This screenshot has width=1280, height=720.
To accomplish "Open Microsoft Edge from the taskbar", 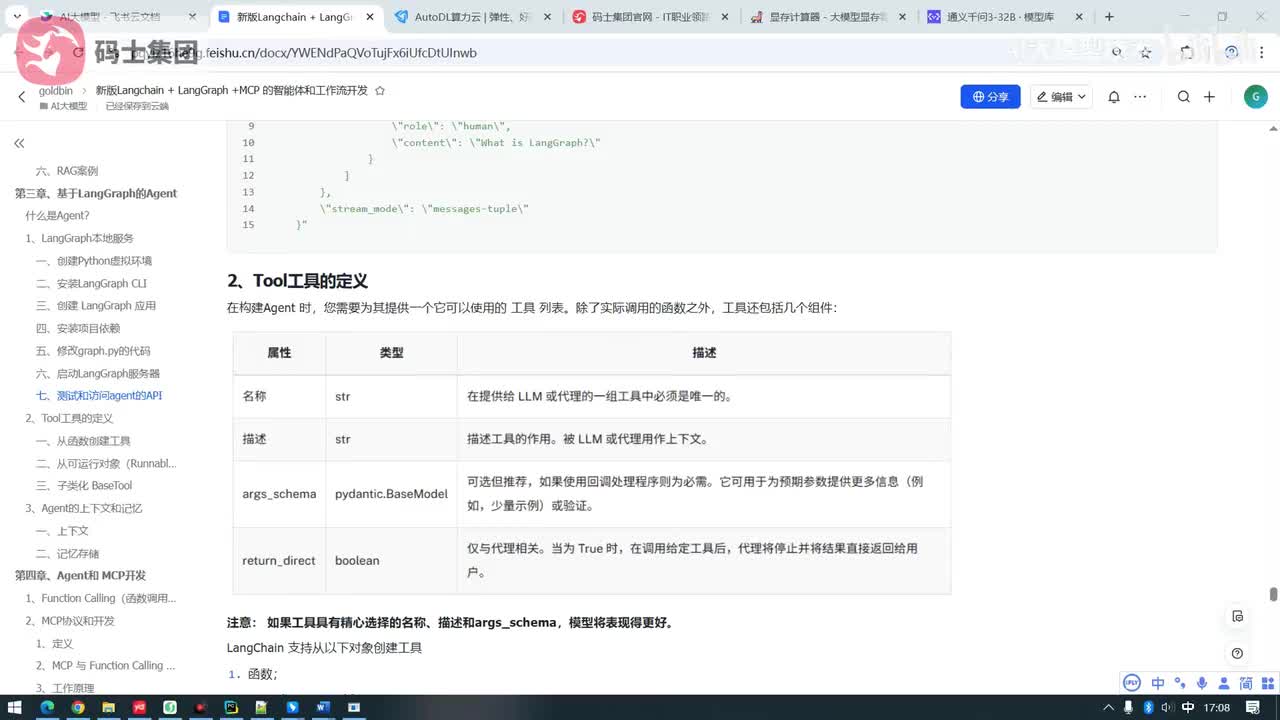I will [47, 707].
